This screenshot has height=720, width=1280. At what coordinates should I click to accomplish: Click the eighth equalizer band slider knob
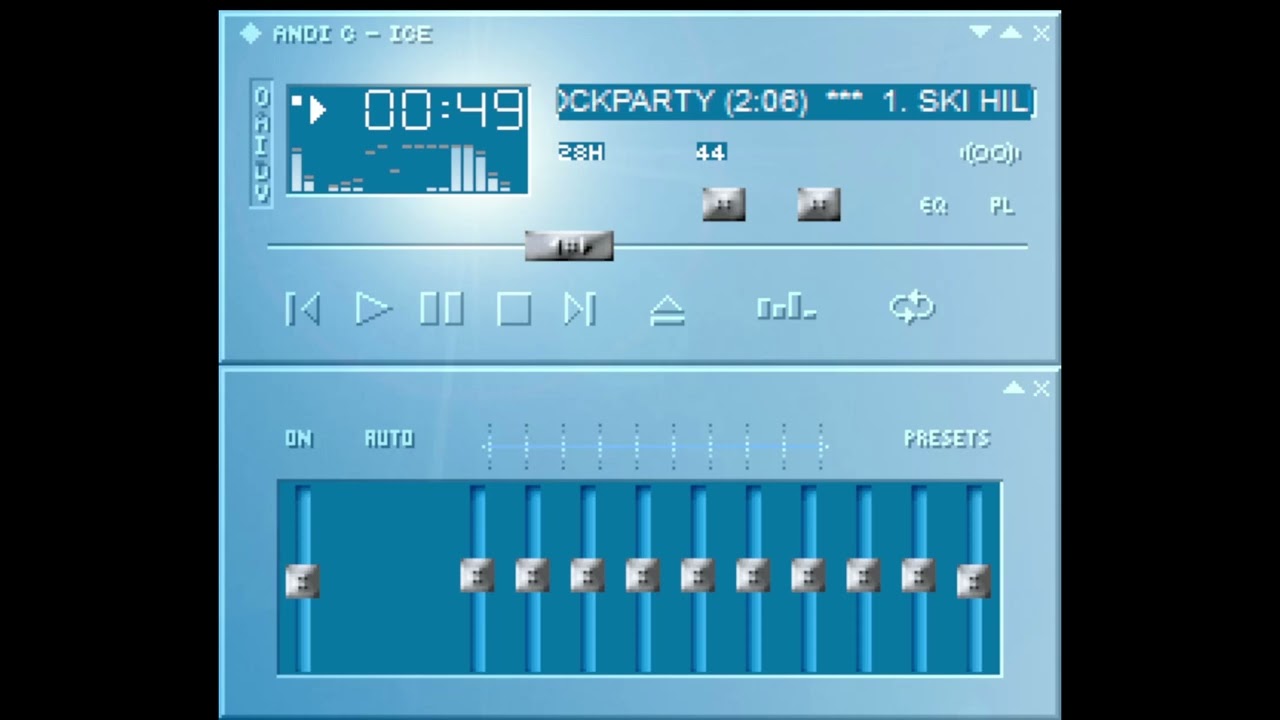tap(863, 575)
